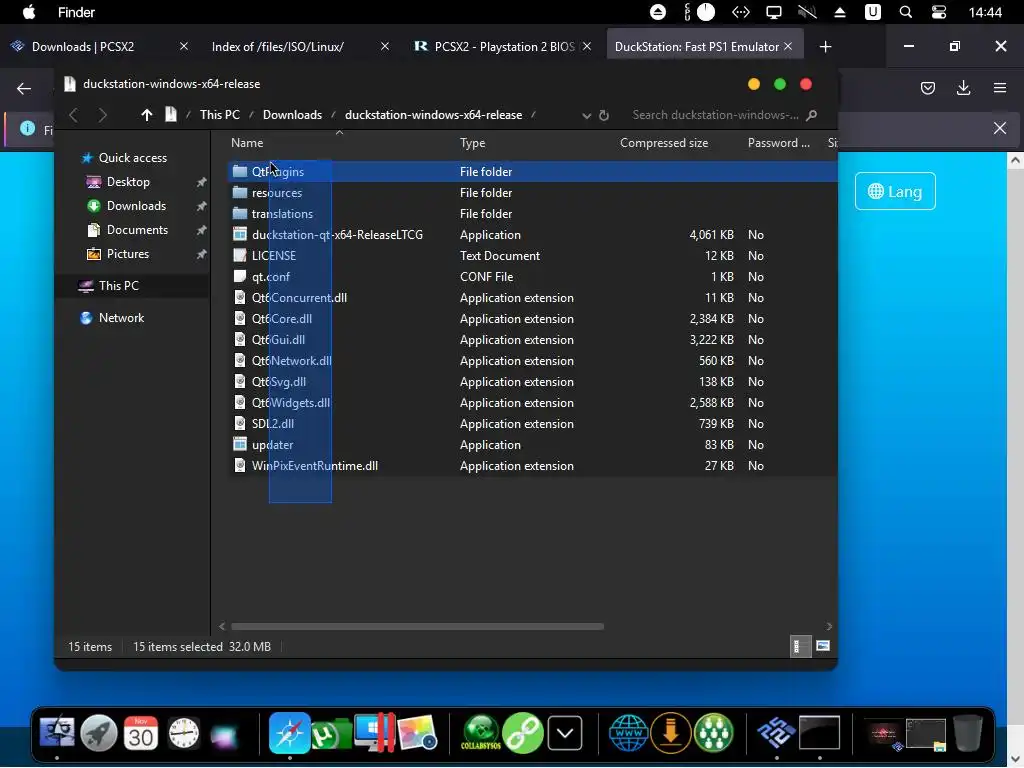Click Downloads in the address breadcrumb

(x=292, y=115)
